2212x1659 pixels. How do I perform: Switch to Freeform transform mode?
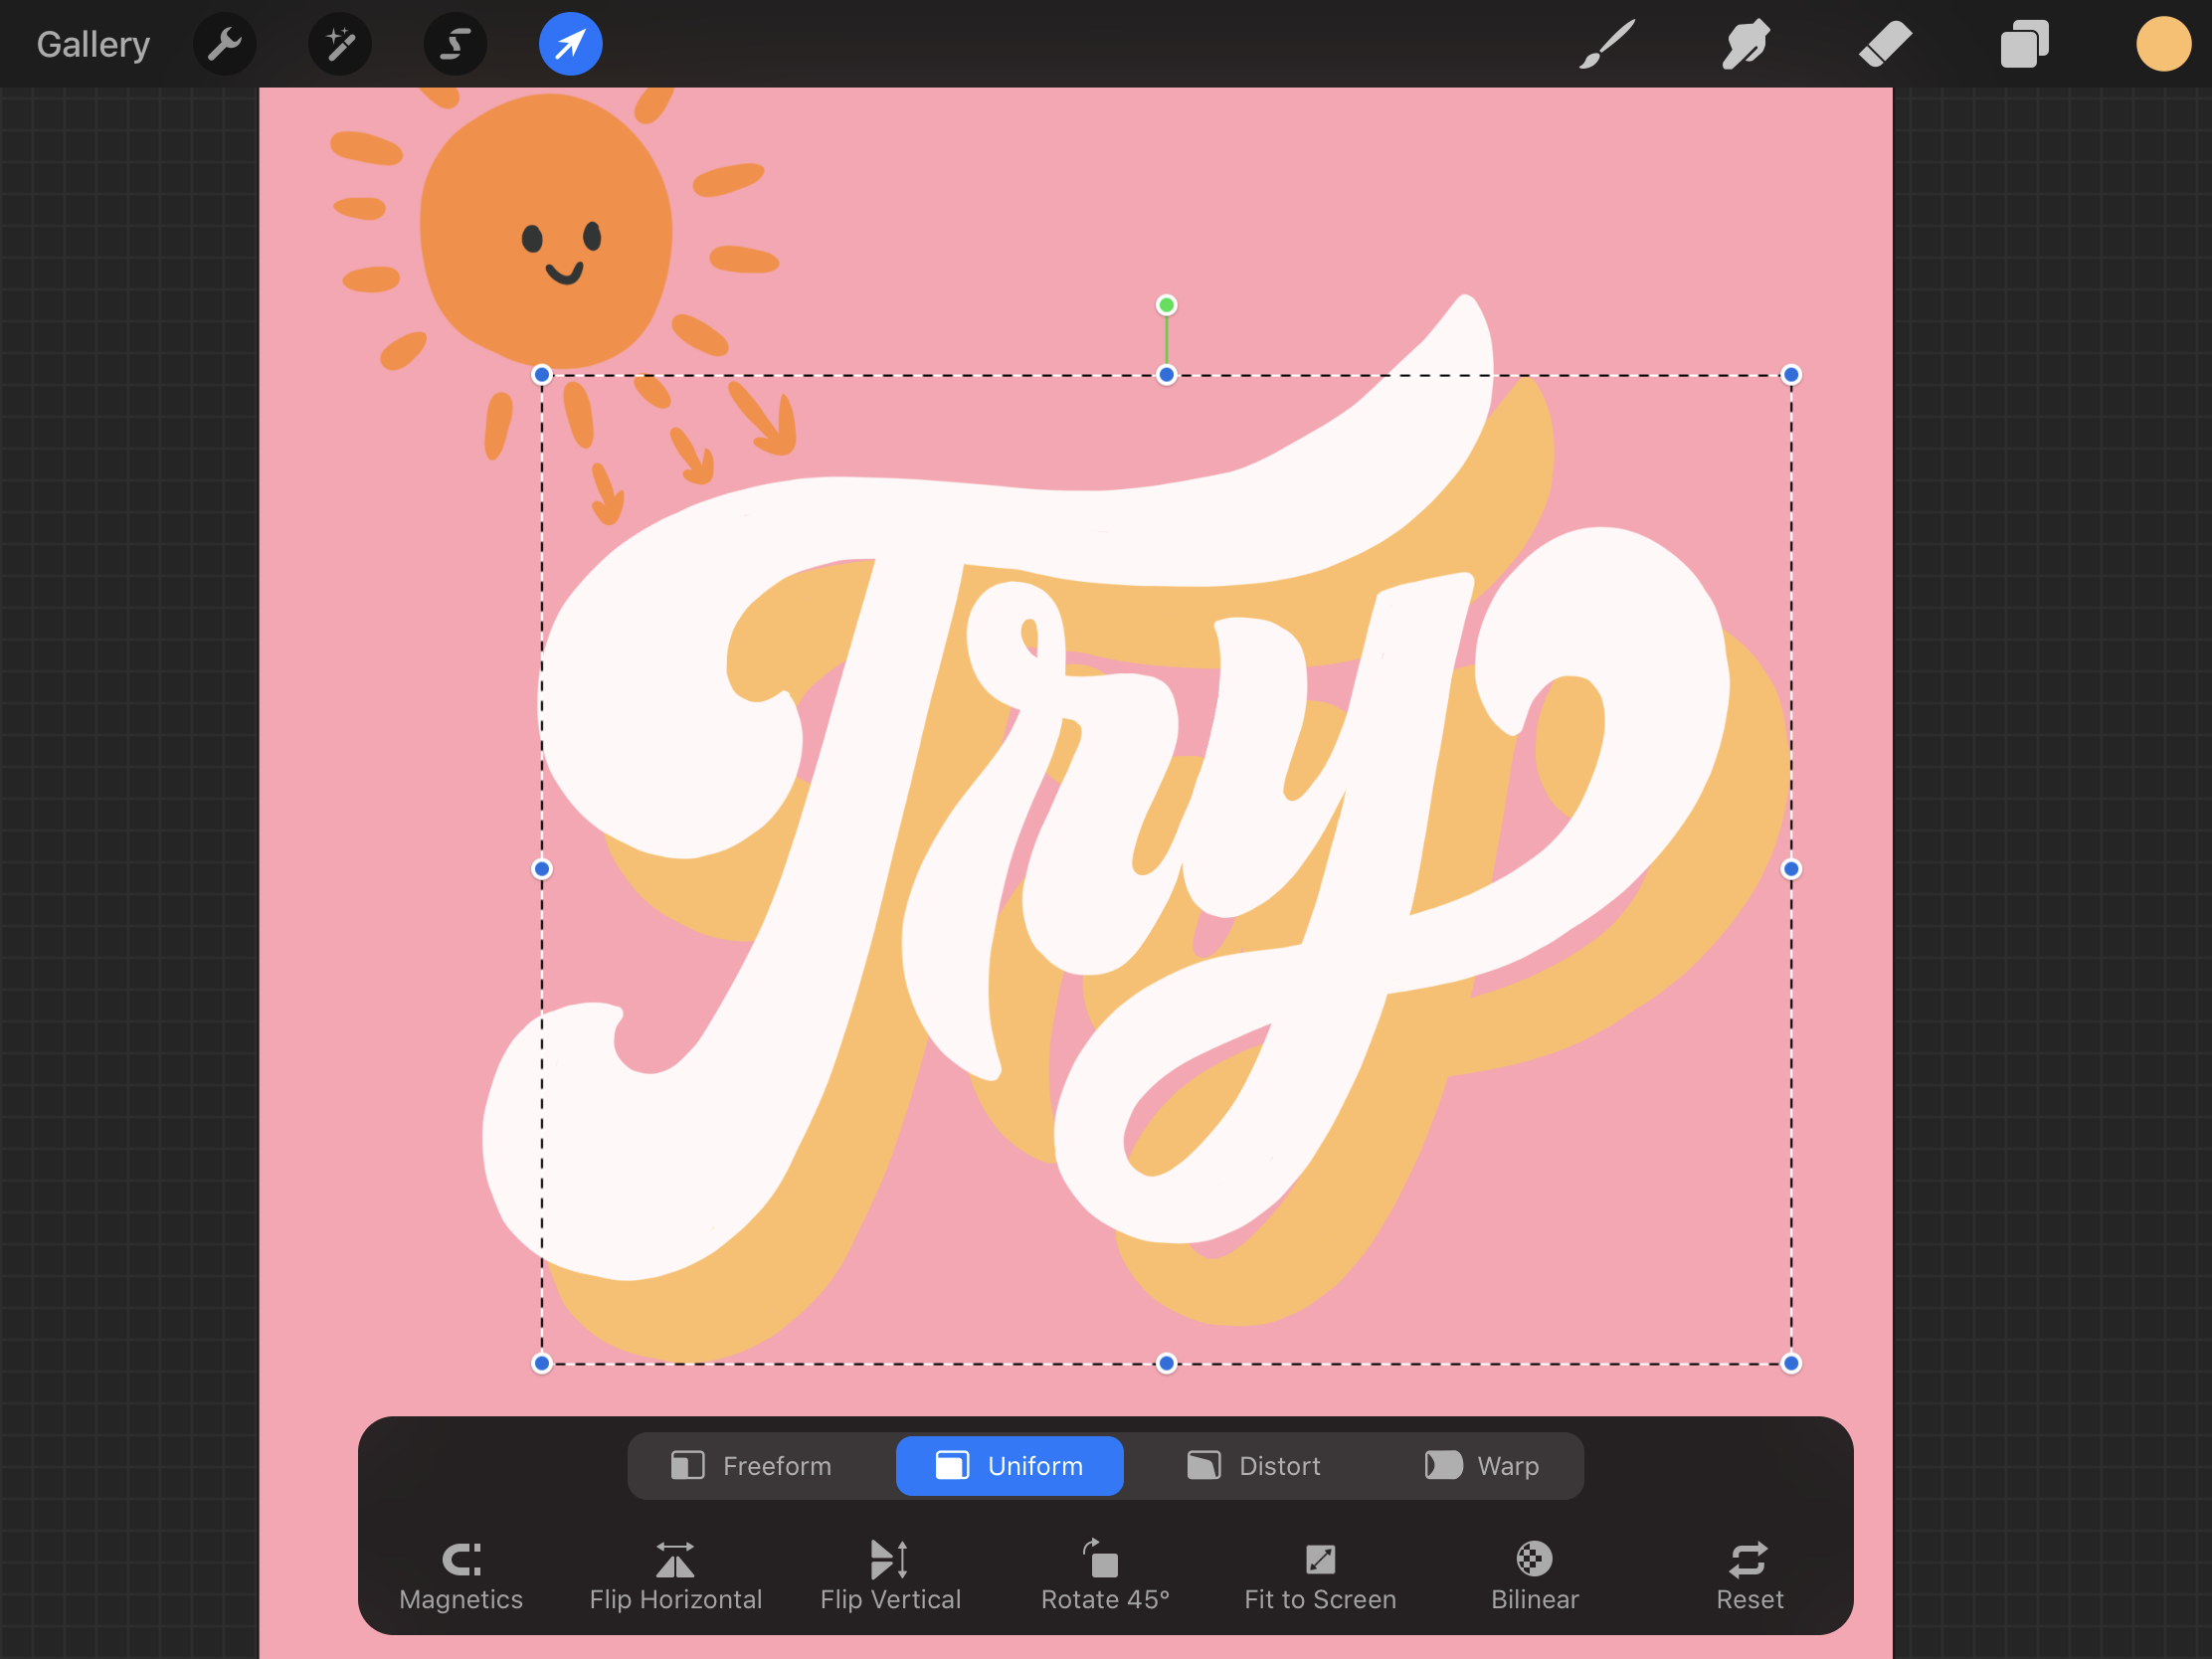752,1466
